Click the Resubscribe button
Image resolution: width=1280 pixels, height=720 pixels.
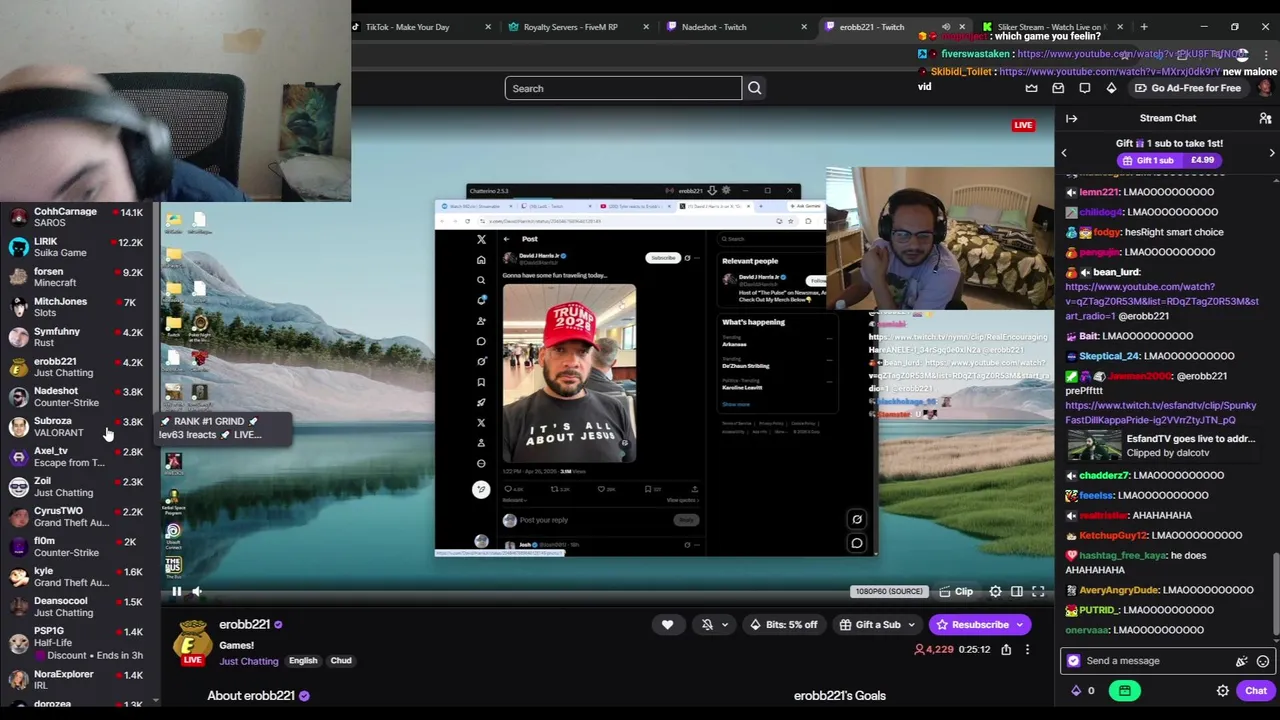point(971,625)
